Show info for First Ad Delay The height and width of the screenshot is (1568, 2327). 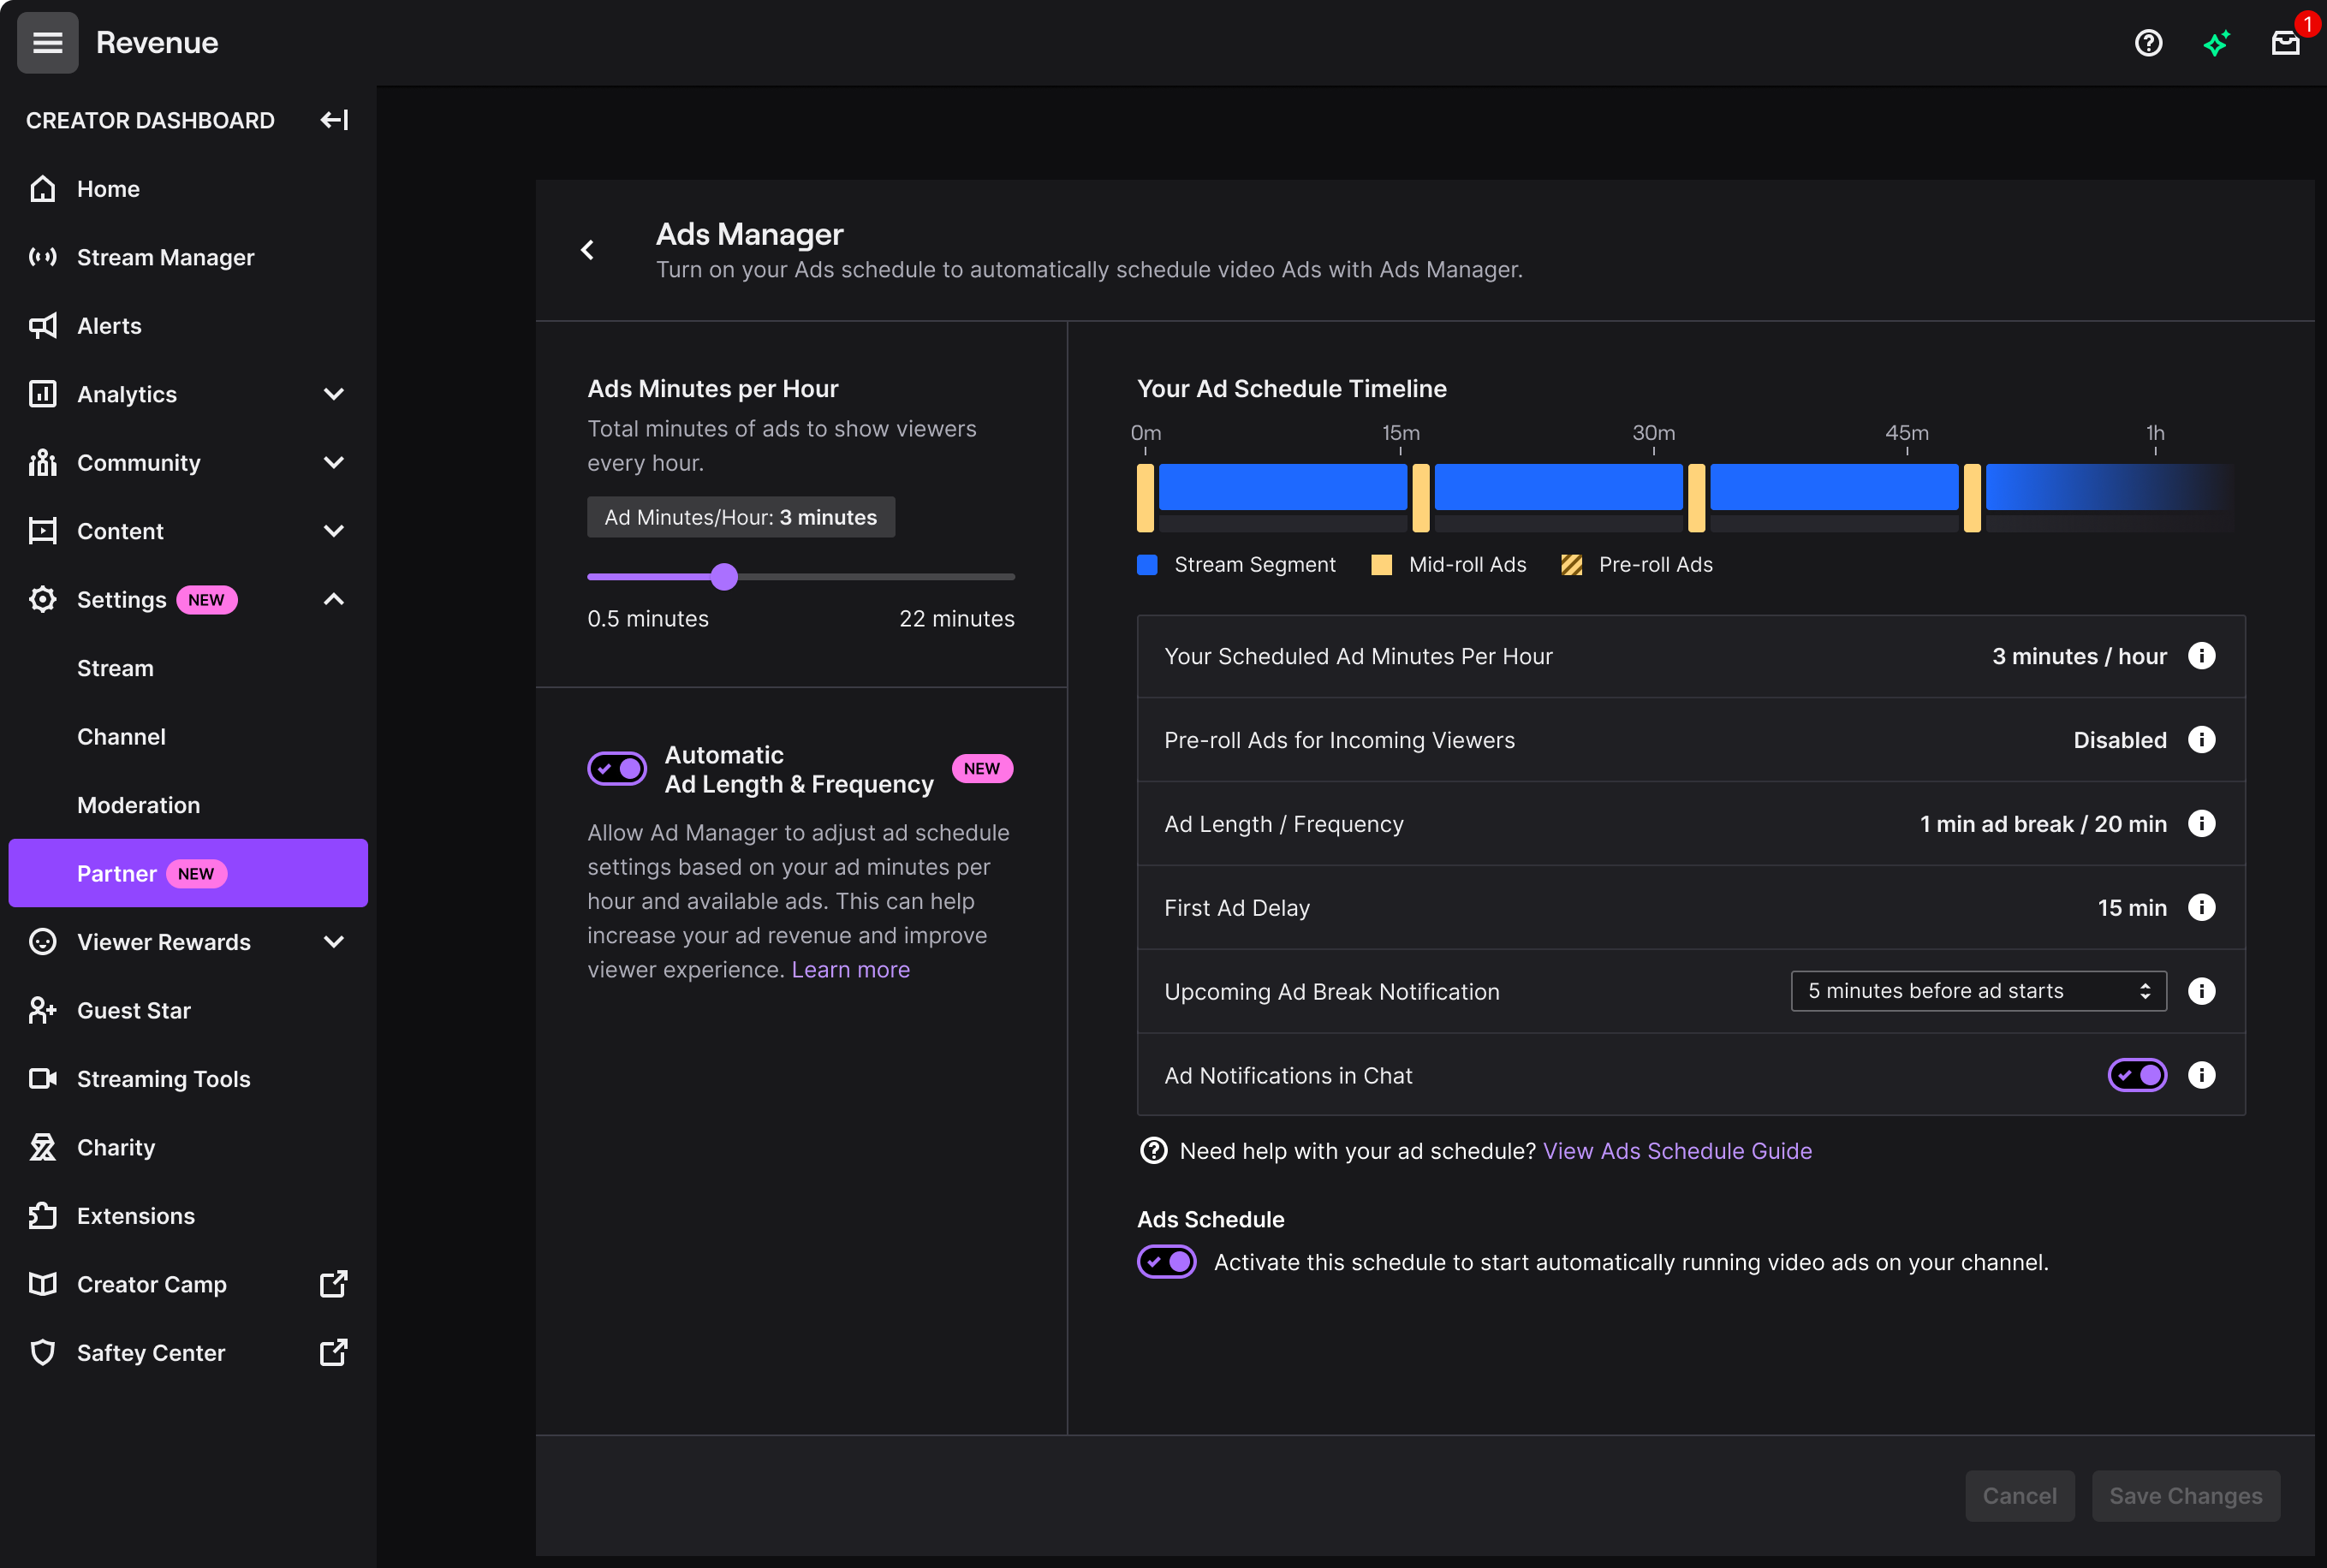pyautogui.click(x=2201, y=908)
